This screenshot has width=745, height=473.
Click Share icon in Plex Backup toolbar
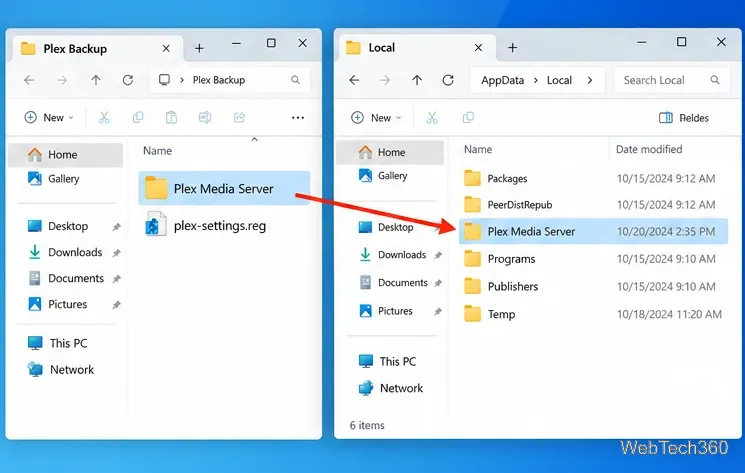pyautogui.click(x=239, y=117)
